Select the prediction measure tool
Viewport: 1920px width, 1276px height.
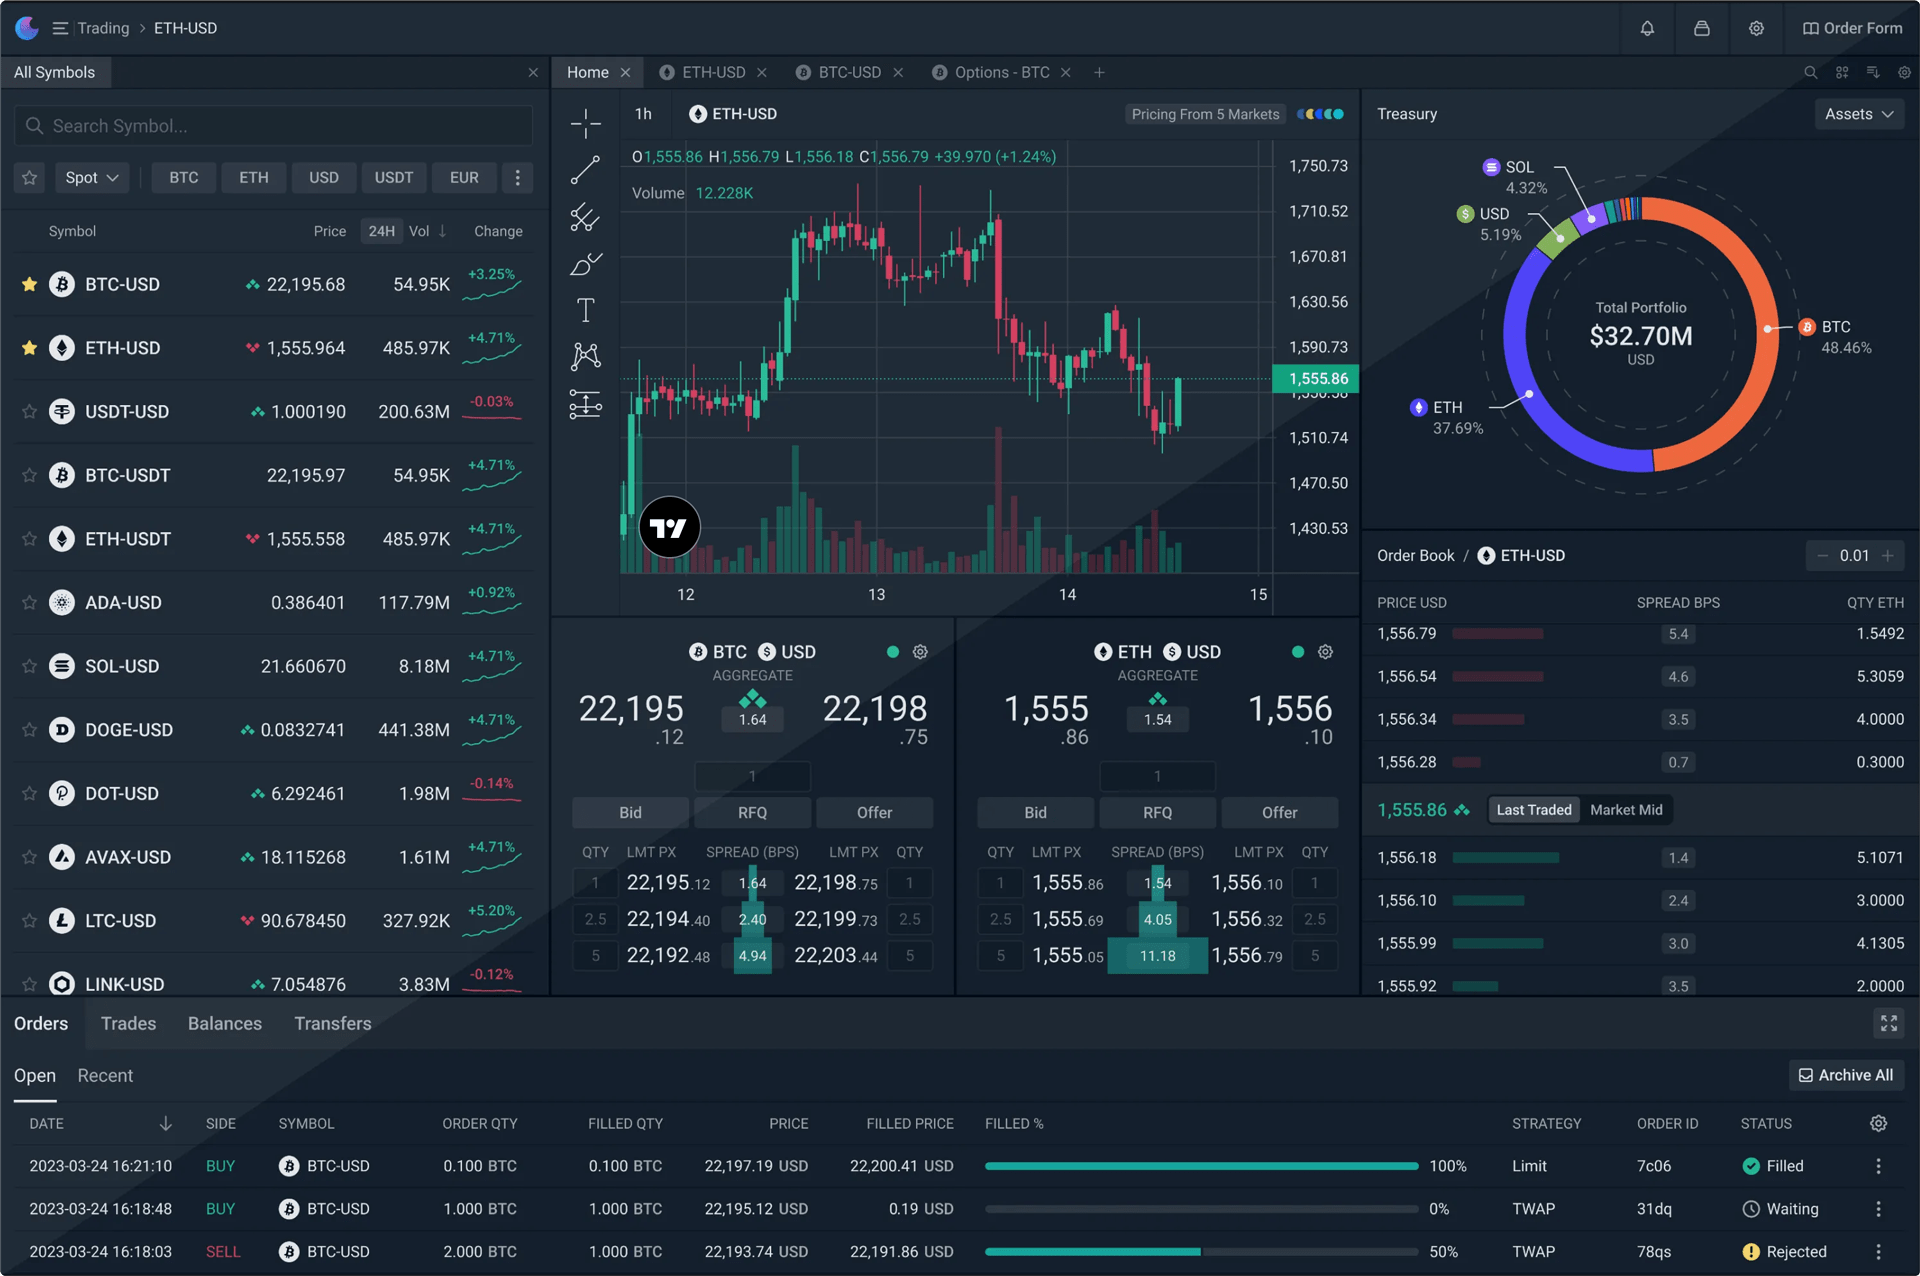point(586,404)
